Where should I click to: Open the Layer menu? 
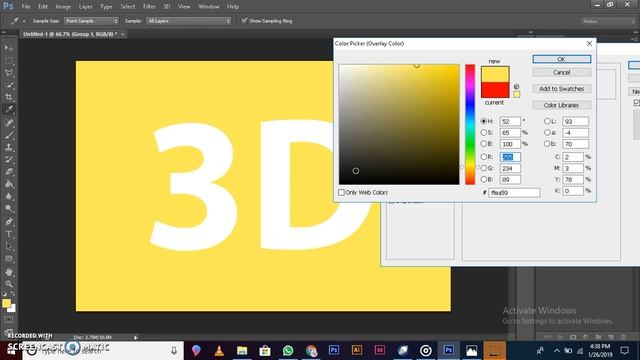[85, 7]
